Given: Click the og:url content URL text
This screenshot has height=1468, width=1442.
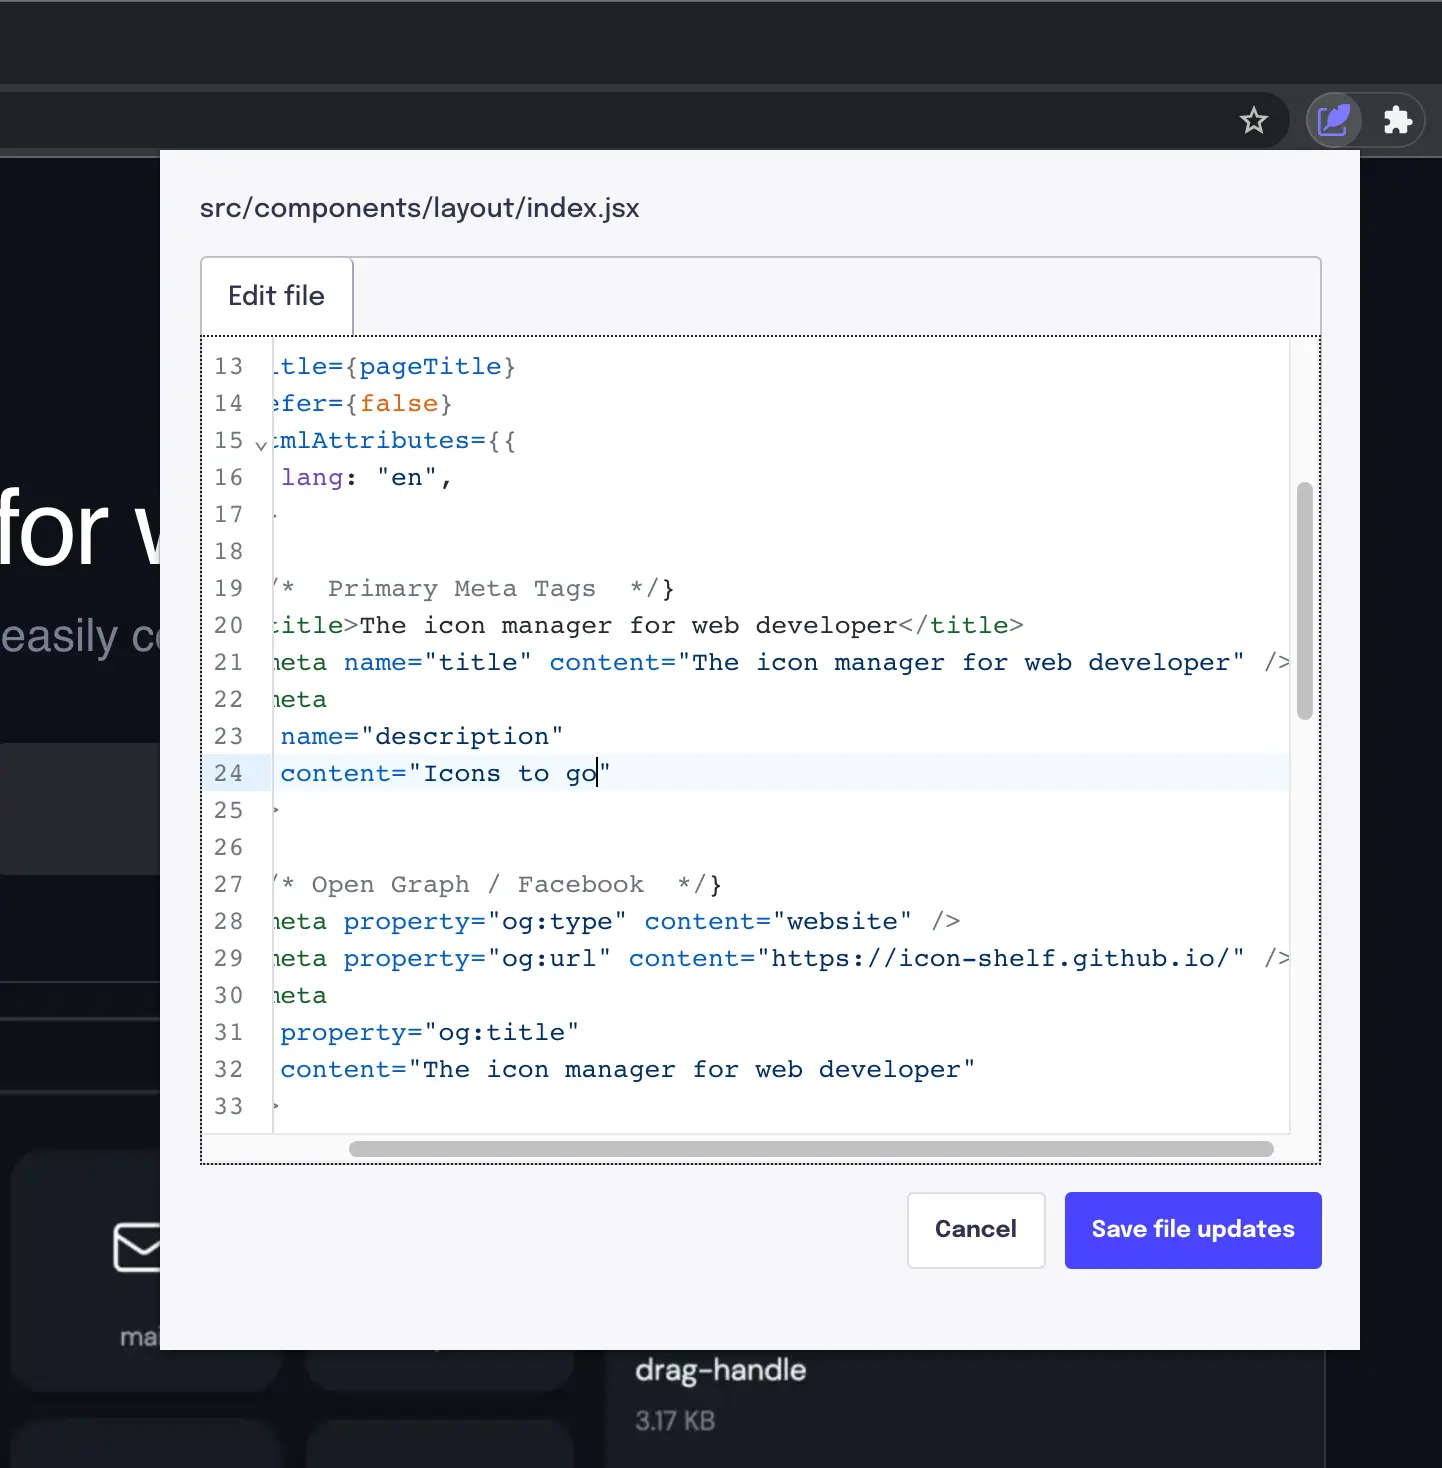Looking at the screenshot, I should coord(1000,959).
